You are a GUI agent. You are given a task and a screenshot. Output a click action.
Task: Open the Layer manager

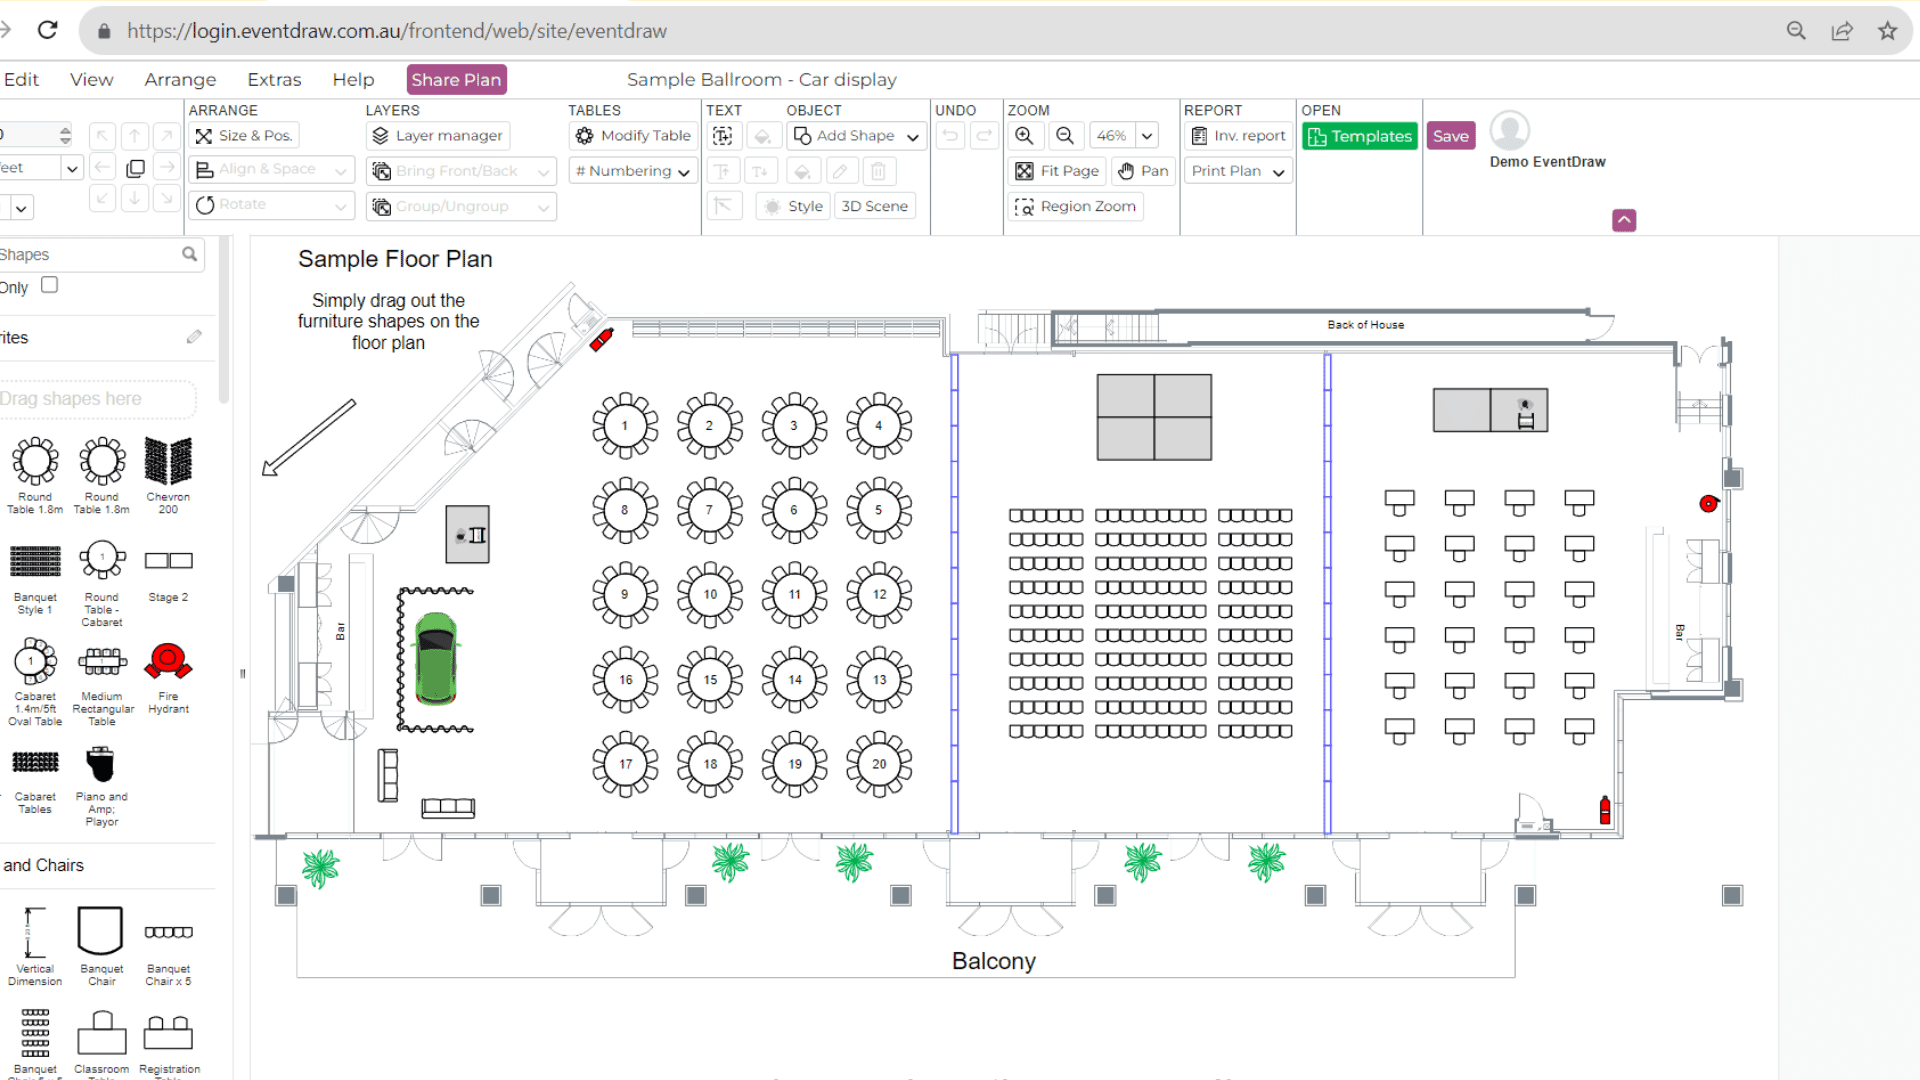tap(438, 136)
